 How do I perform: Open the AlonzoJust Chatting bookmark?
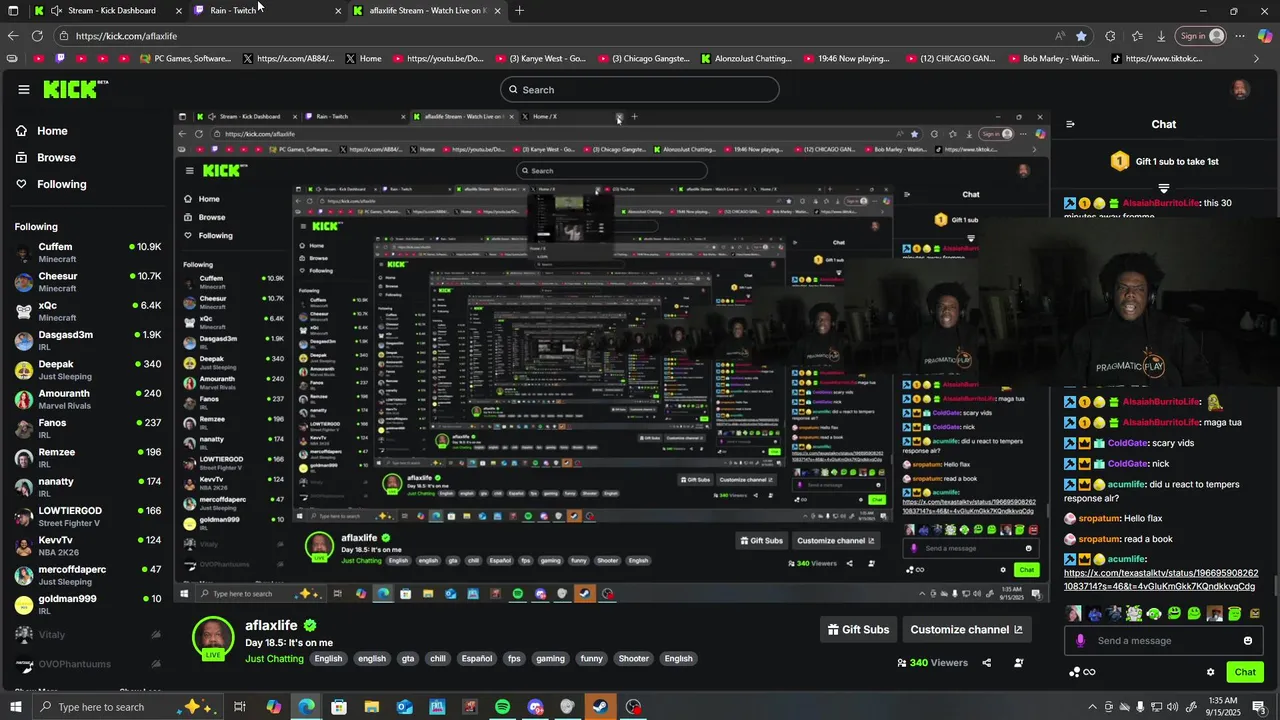pyautogui.click(x=745, y=59)
